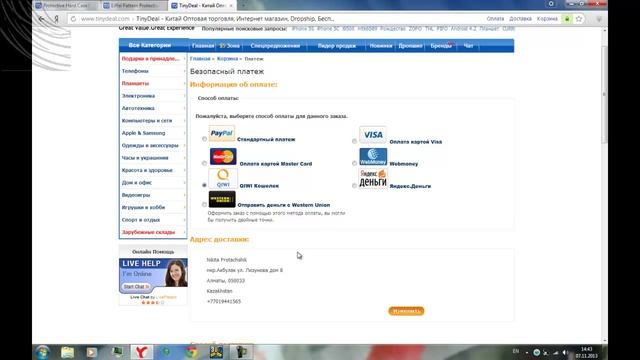640x360 pixels.
Task: Open Google Chrome from the taskbar
Action: point(191,352)
